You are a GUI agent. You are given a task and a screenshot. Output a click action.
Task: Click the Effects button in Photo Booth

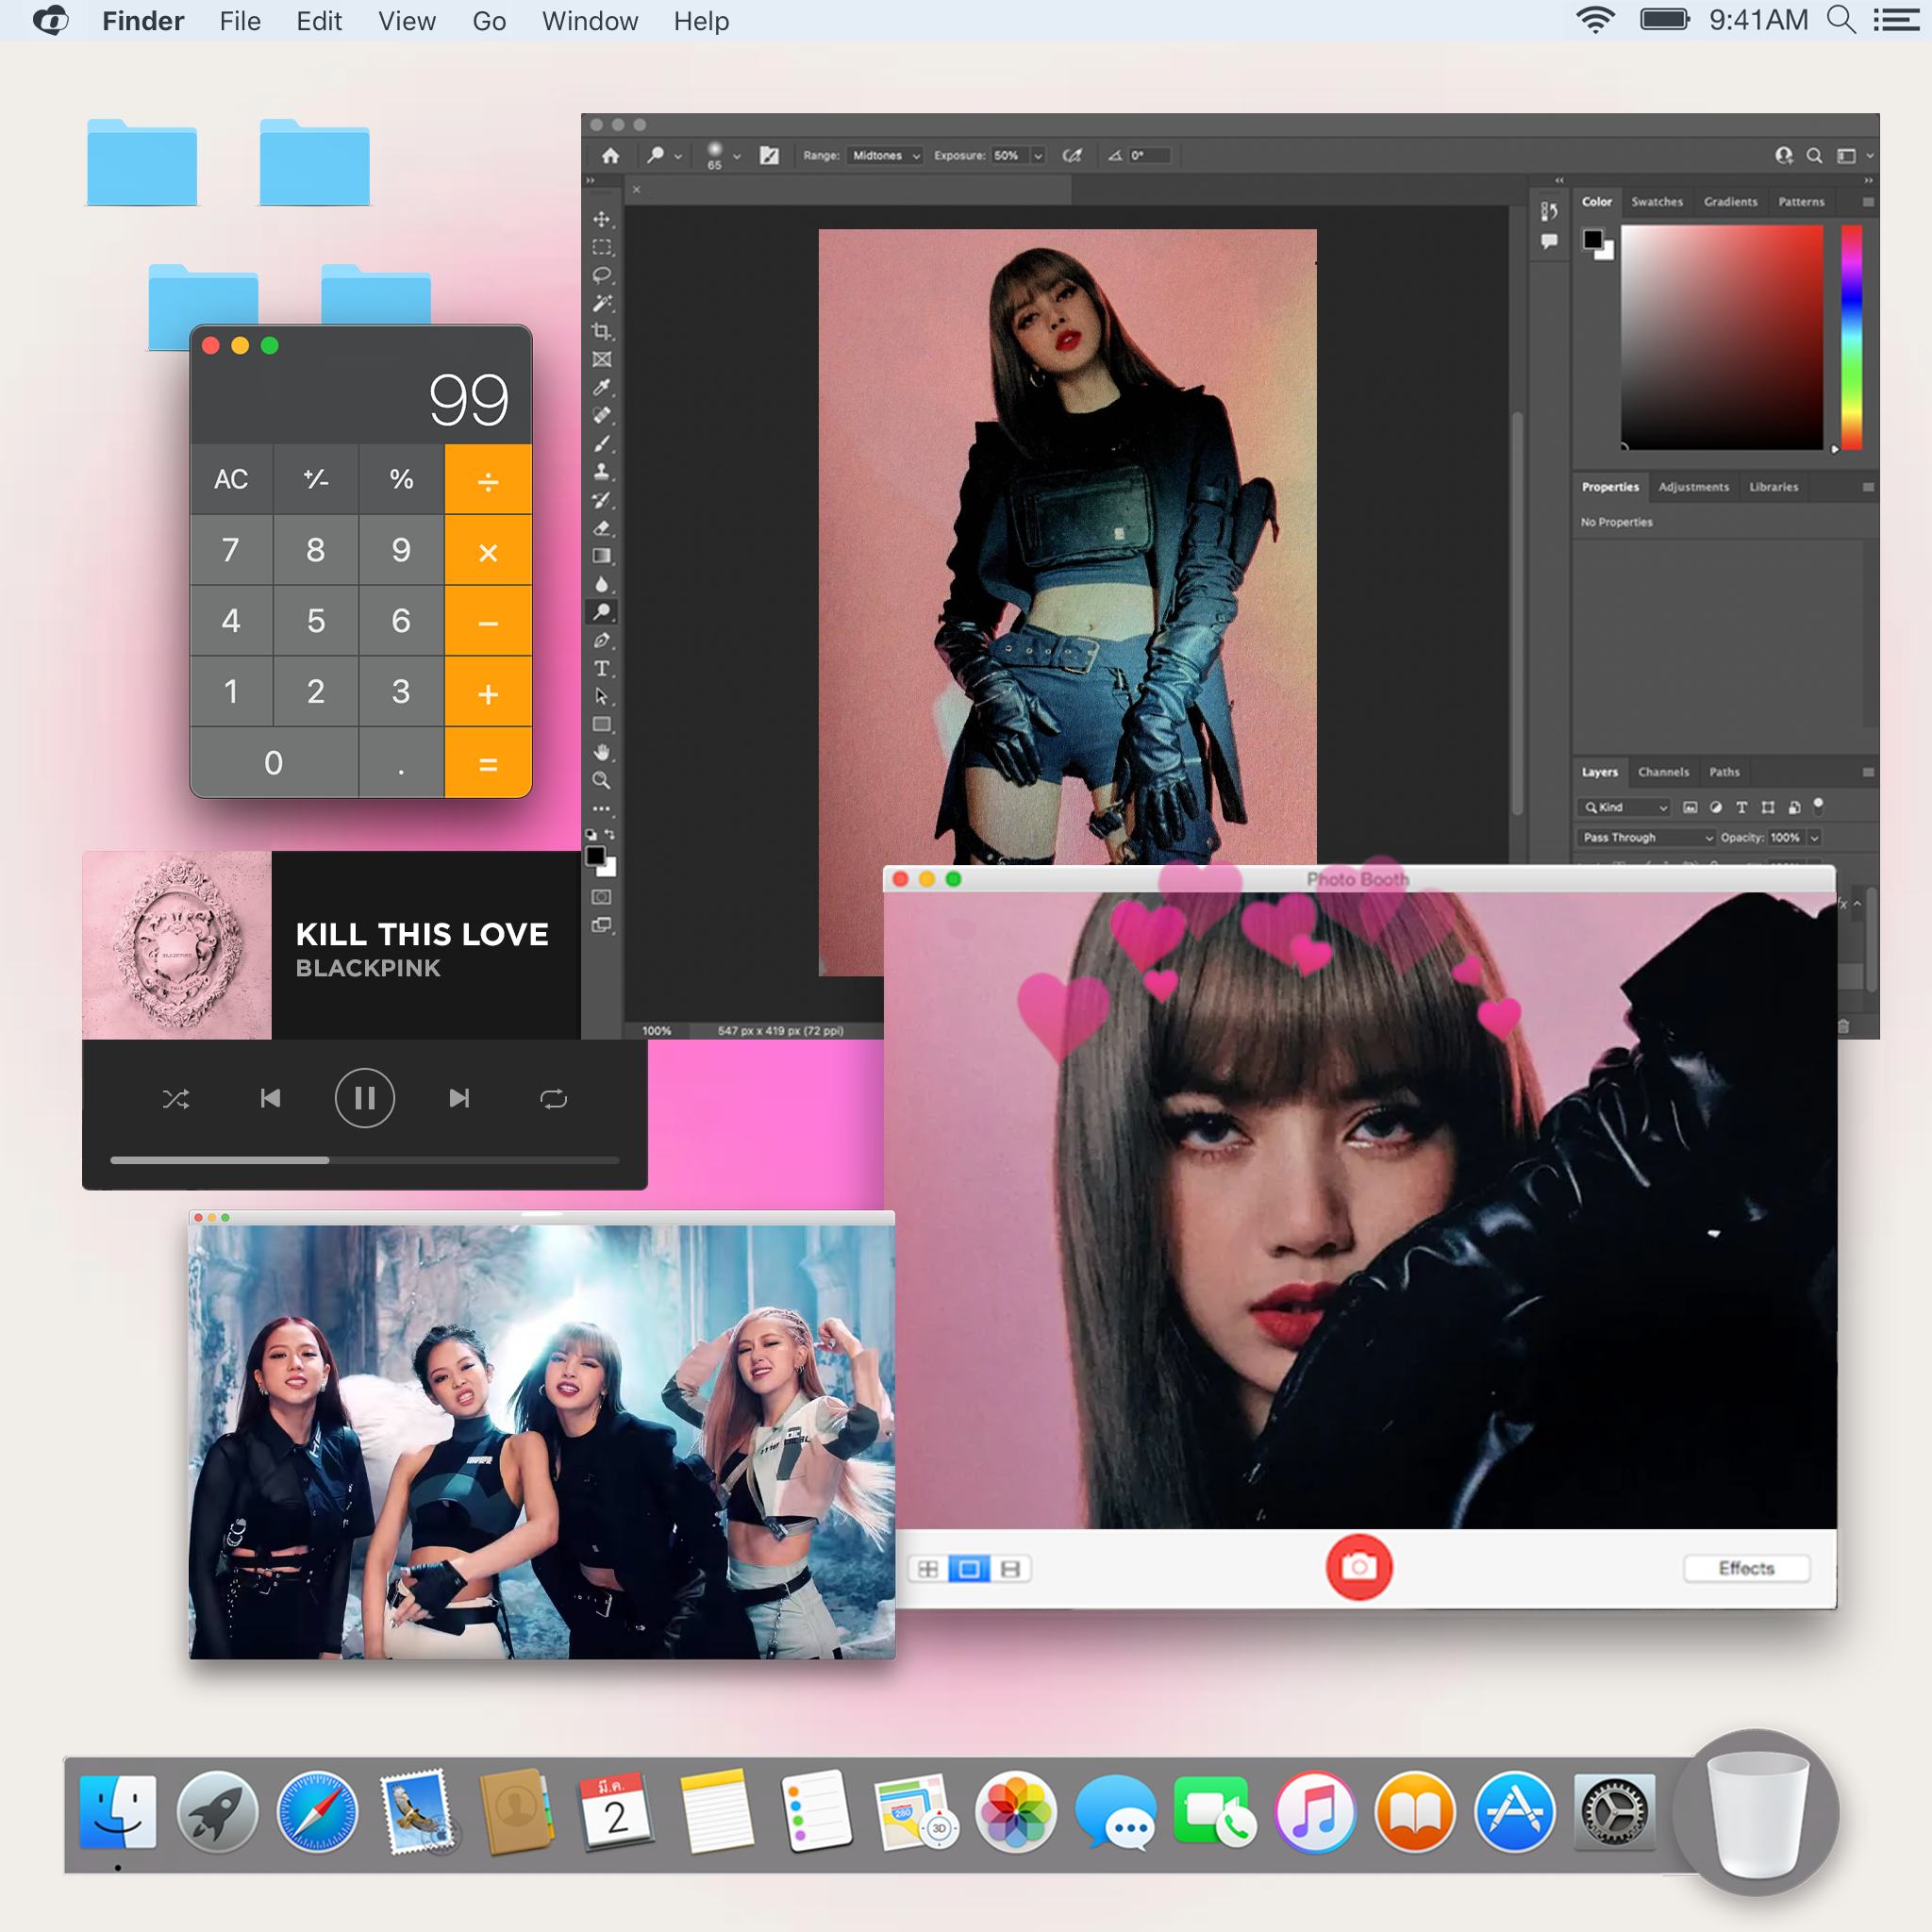1746,1568
